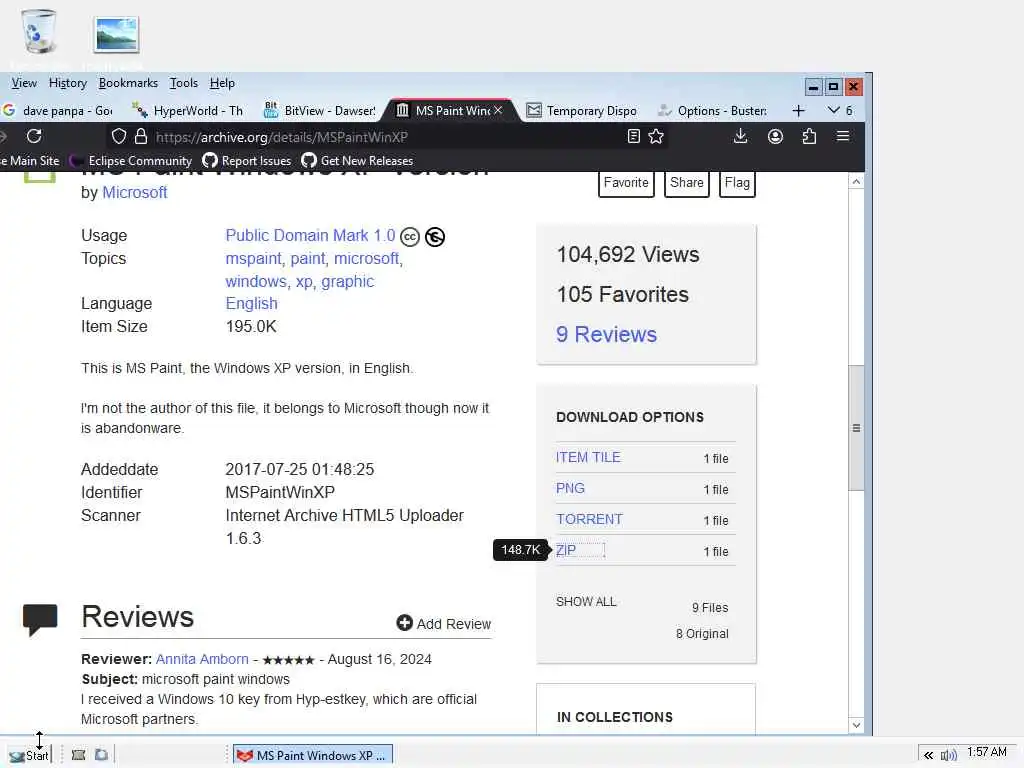This screenshot has height=768, width=1024.
Task: Open Public Domain Mark 1.0 link
Action: click(310, 235)
